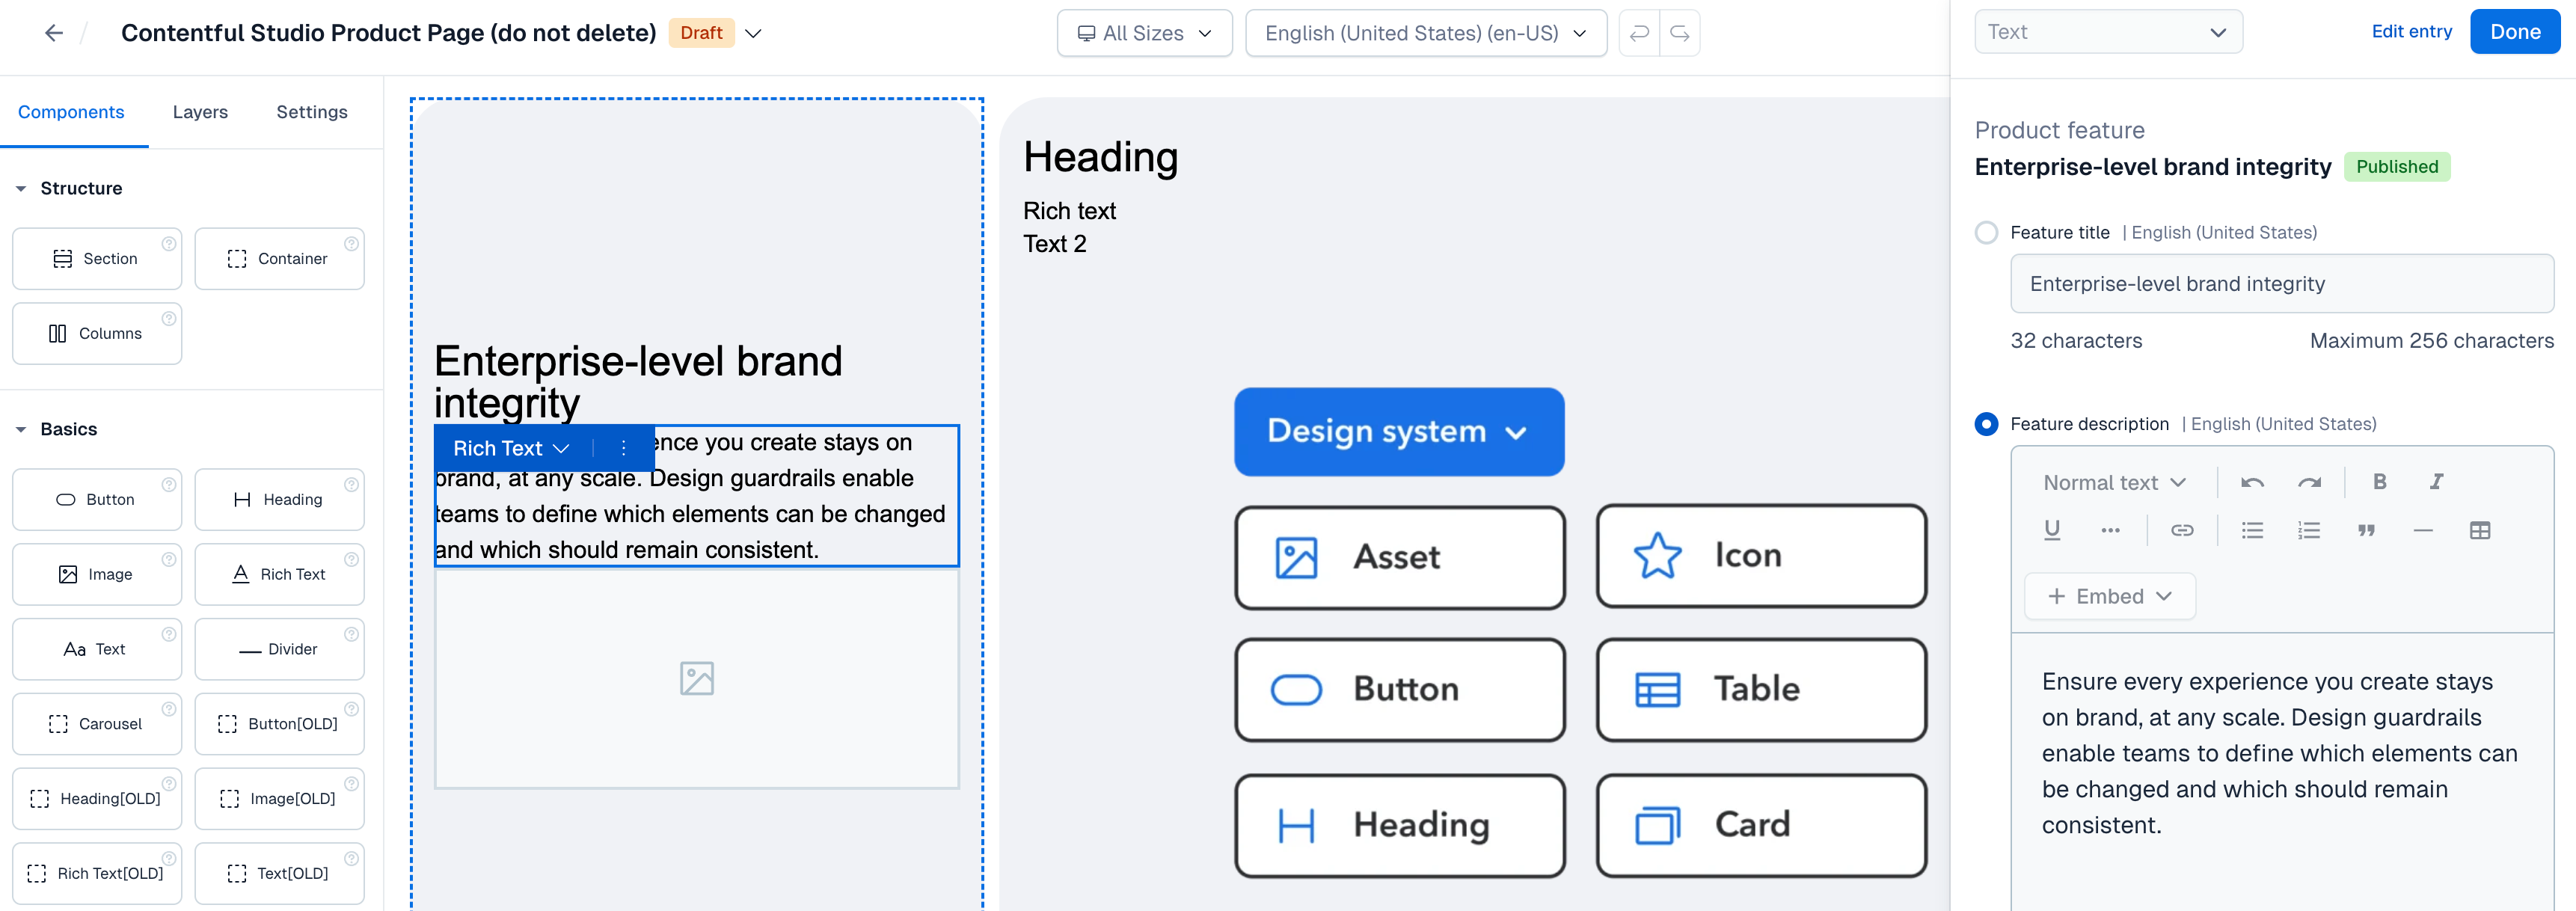Open the All Sizes dropdown
This screenshot has width=2576, height=911.
[x=1144, y=33]
